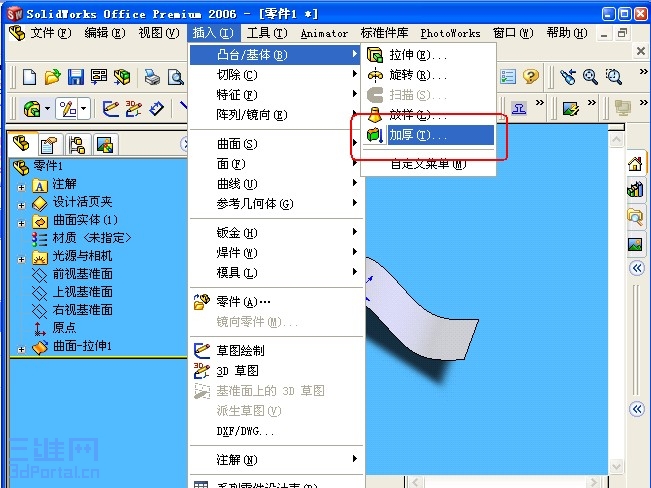Click graphics area vertical scrollbar up arrow

click(616, 140)
